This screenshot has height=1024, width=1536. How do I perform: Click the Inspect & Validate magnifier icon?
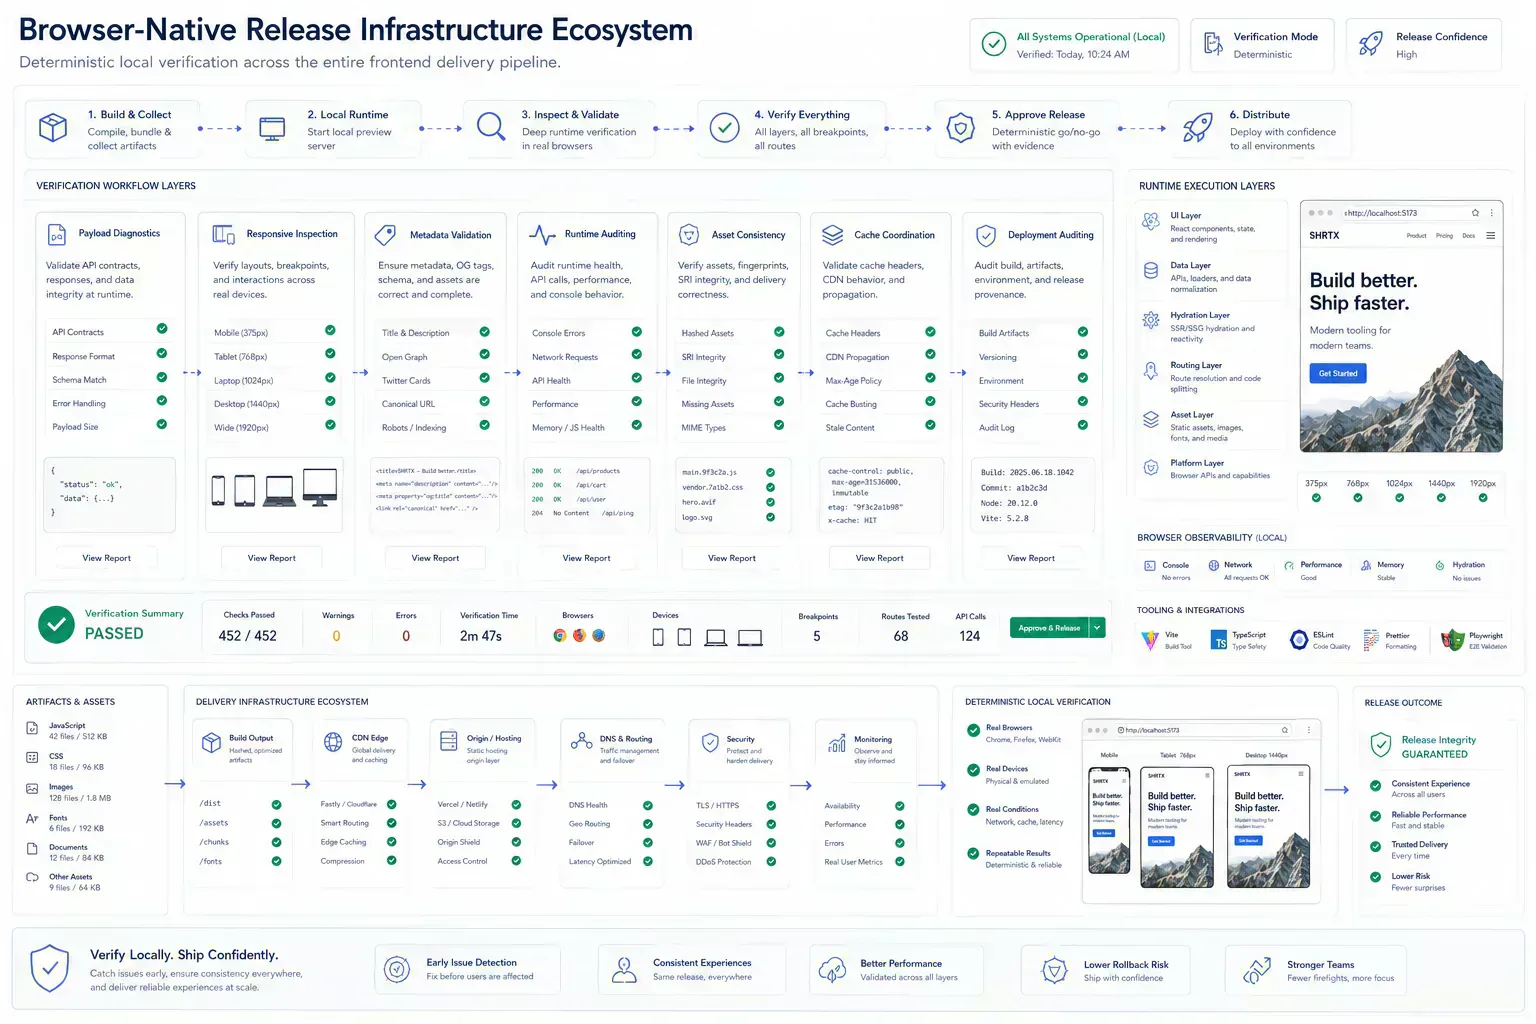(x=490, y=127)
